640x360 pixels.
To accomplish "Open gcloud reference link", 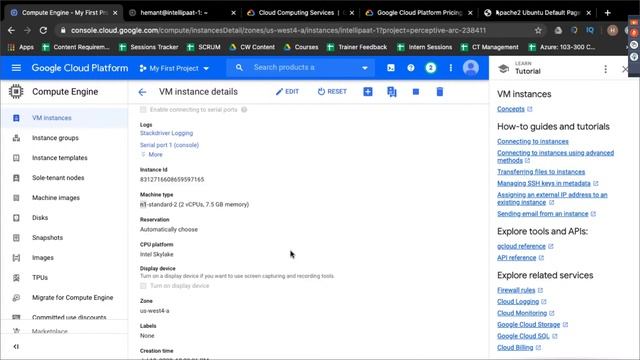I will pos(521,246).
